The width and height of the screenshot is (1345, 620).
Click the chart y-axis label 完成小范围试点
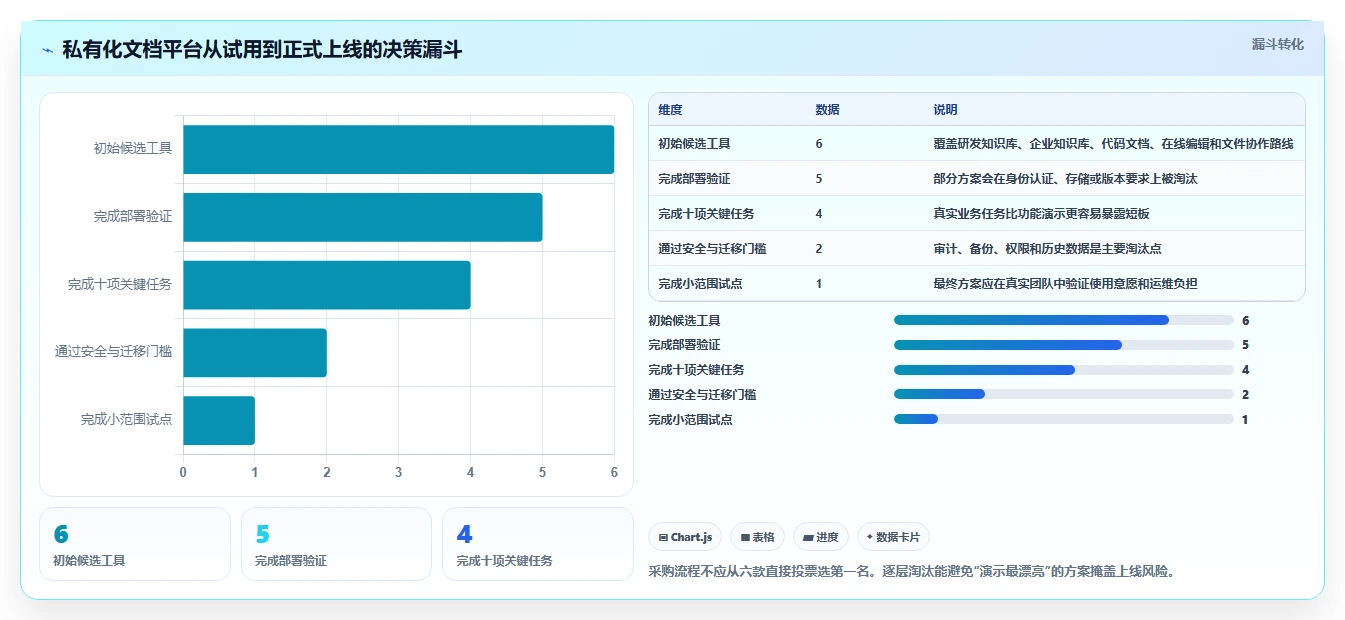coord(127,420)
